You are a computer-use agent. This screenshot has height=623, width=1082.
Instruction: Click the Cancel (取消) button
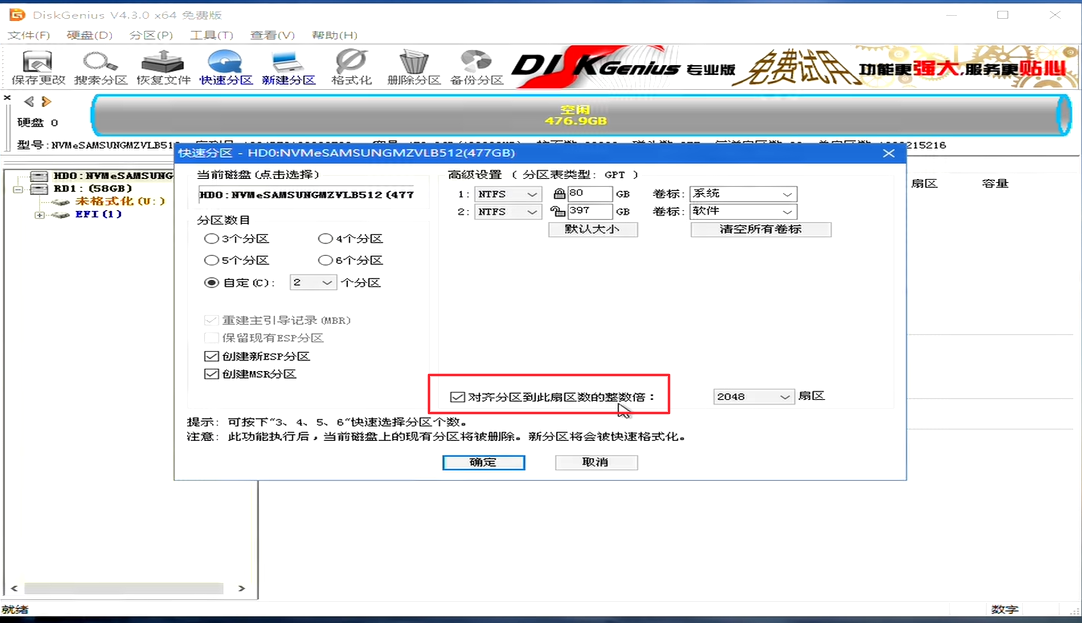pos(596,462)
